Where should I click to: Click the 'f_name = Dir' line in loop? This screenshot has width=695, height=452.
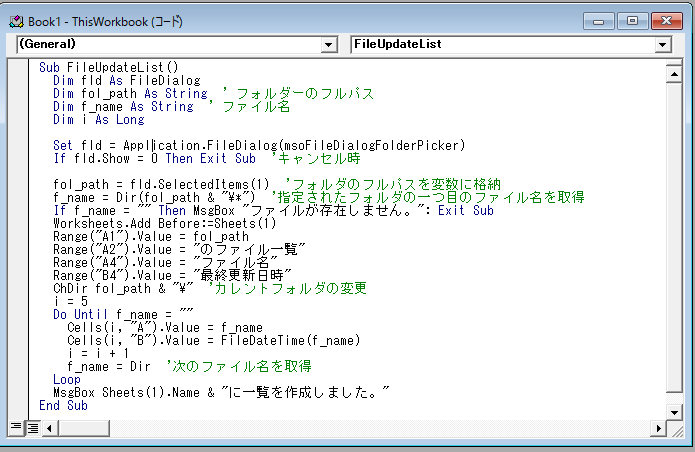tap(109, 366)
